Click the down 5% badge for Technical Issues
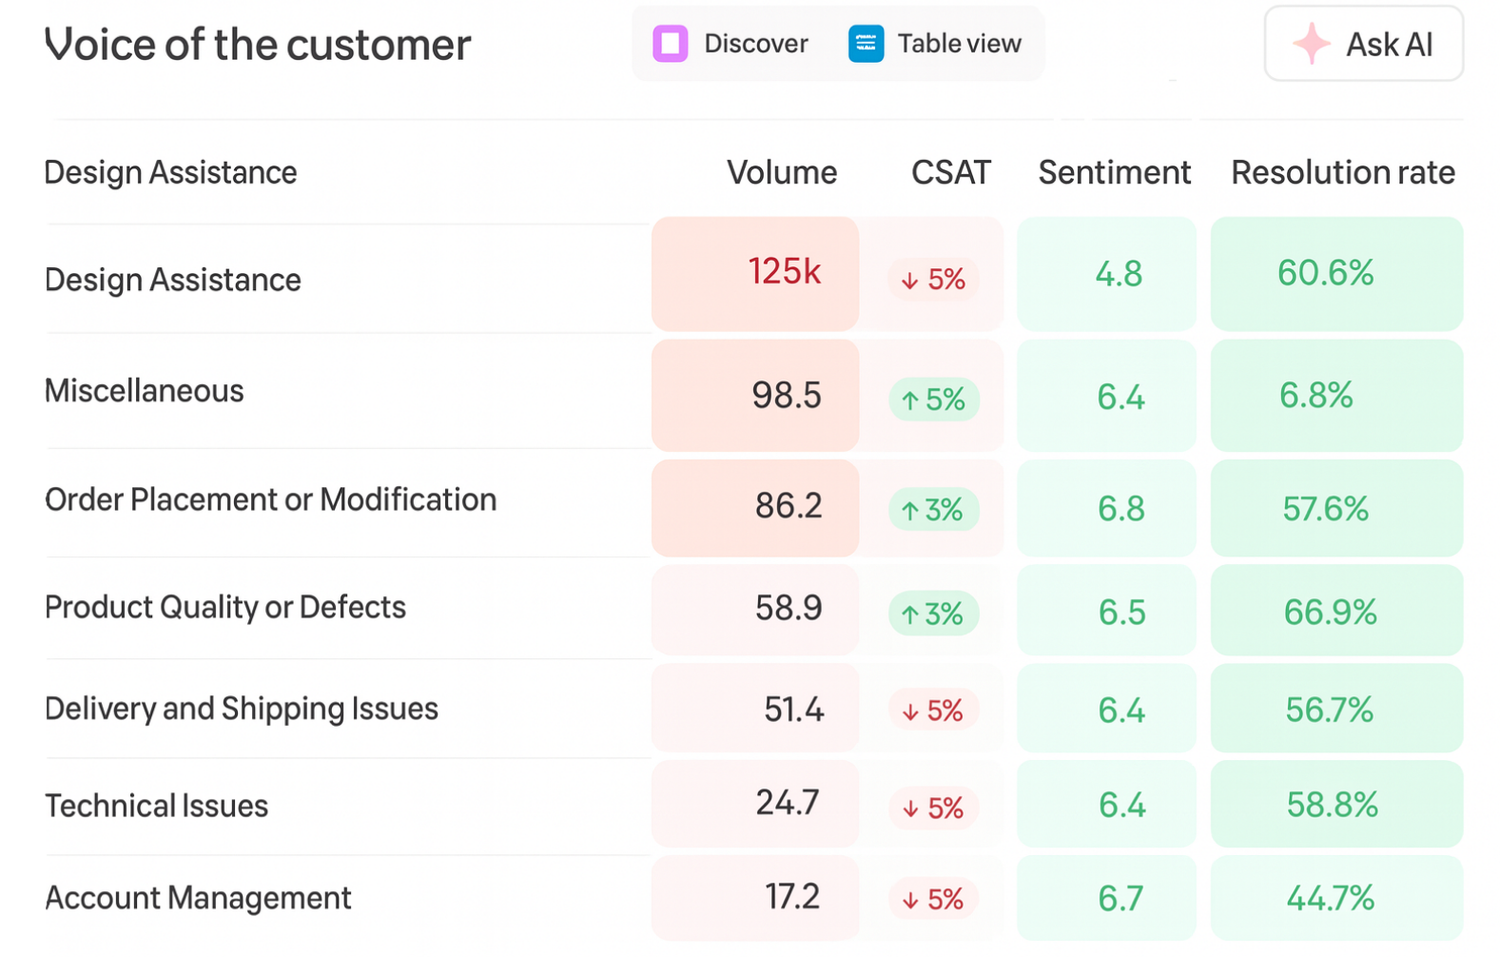The width and height of the screenshot is (1500, 957). [x=933, y=808]
